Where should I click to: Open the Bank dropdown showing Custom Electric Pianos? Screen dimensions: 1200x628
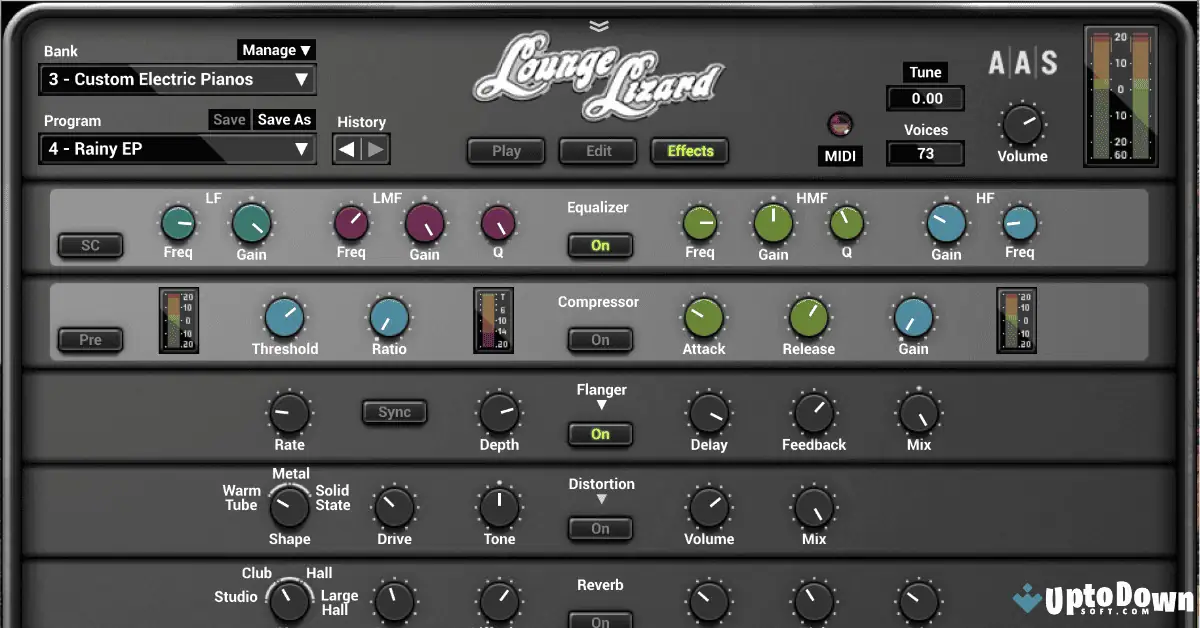(x=177, y=79)
